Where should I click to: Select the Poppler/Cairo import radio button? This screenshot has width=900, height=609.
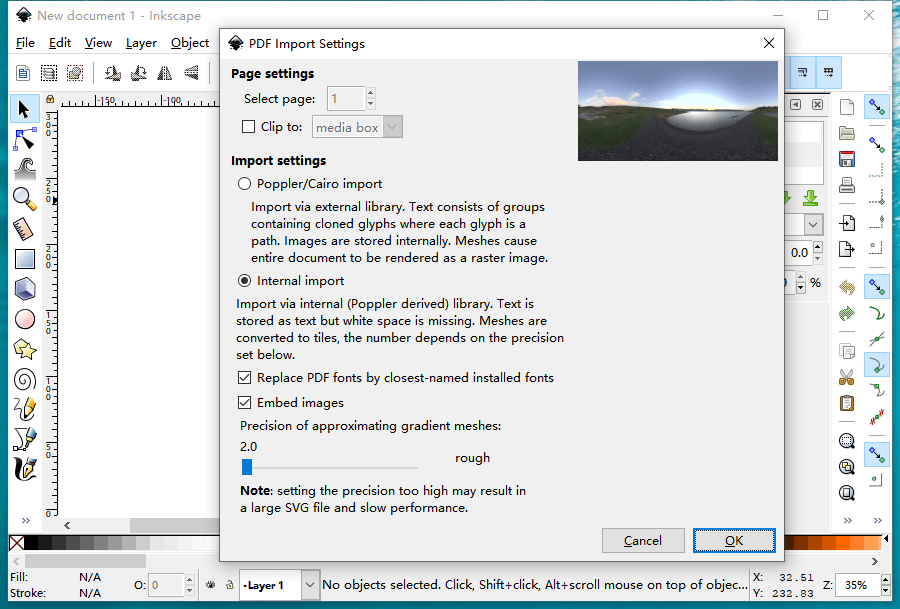coord(244,183)
